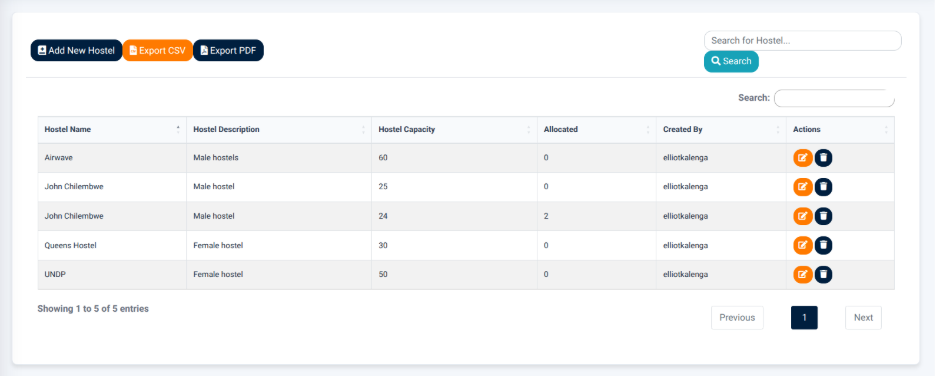
Task: Delete John Chilembwe hostel with capacity 24
Action: pyautogui.click(x=823, y=216)
